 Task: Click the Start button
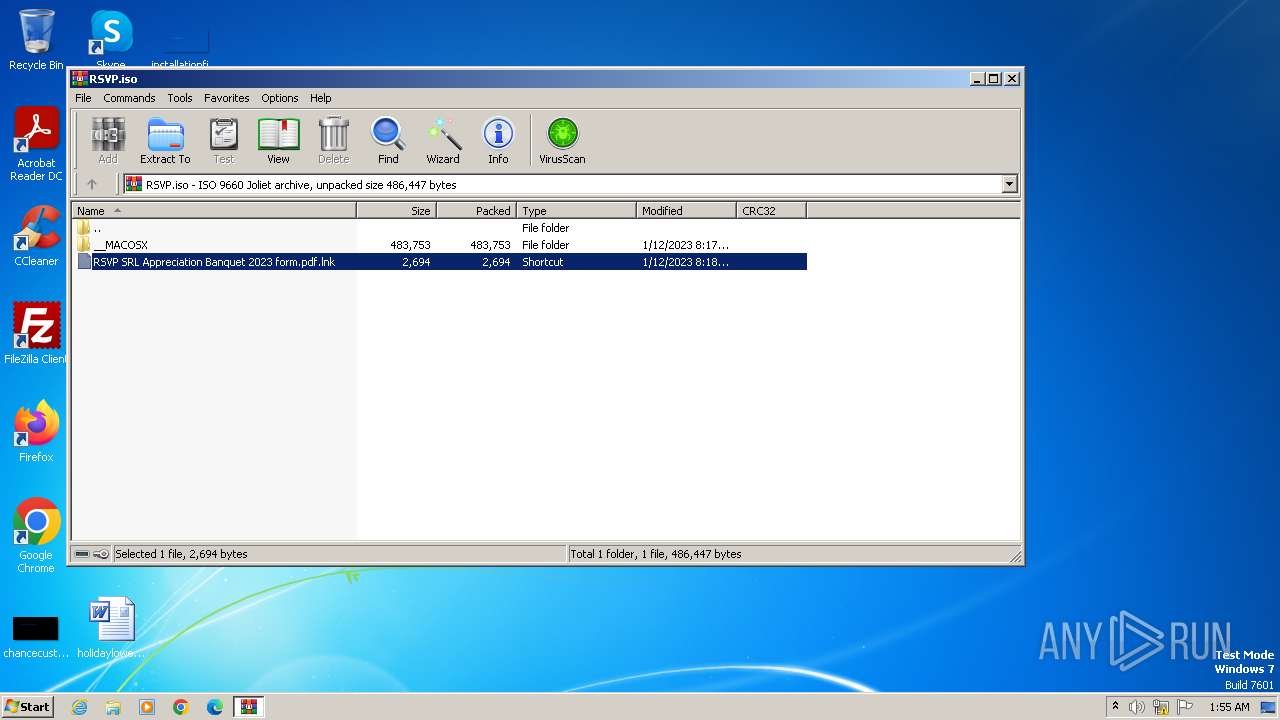coord(28,706)
